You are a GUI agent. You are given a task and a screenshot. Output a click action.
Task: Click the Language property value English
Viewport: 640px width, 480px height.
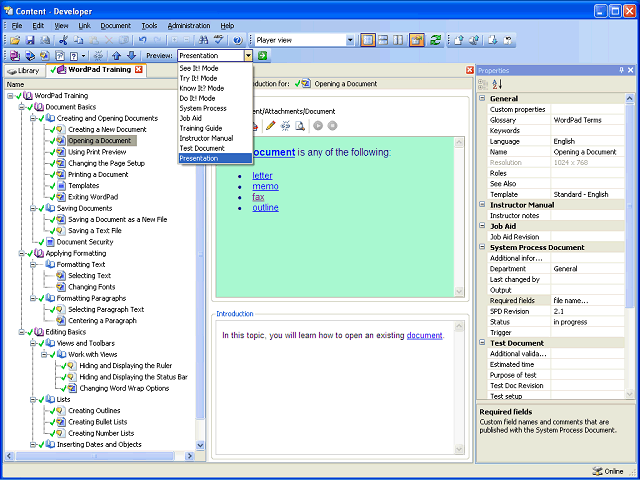tap(566, 142)
